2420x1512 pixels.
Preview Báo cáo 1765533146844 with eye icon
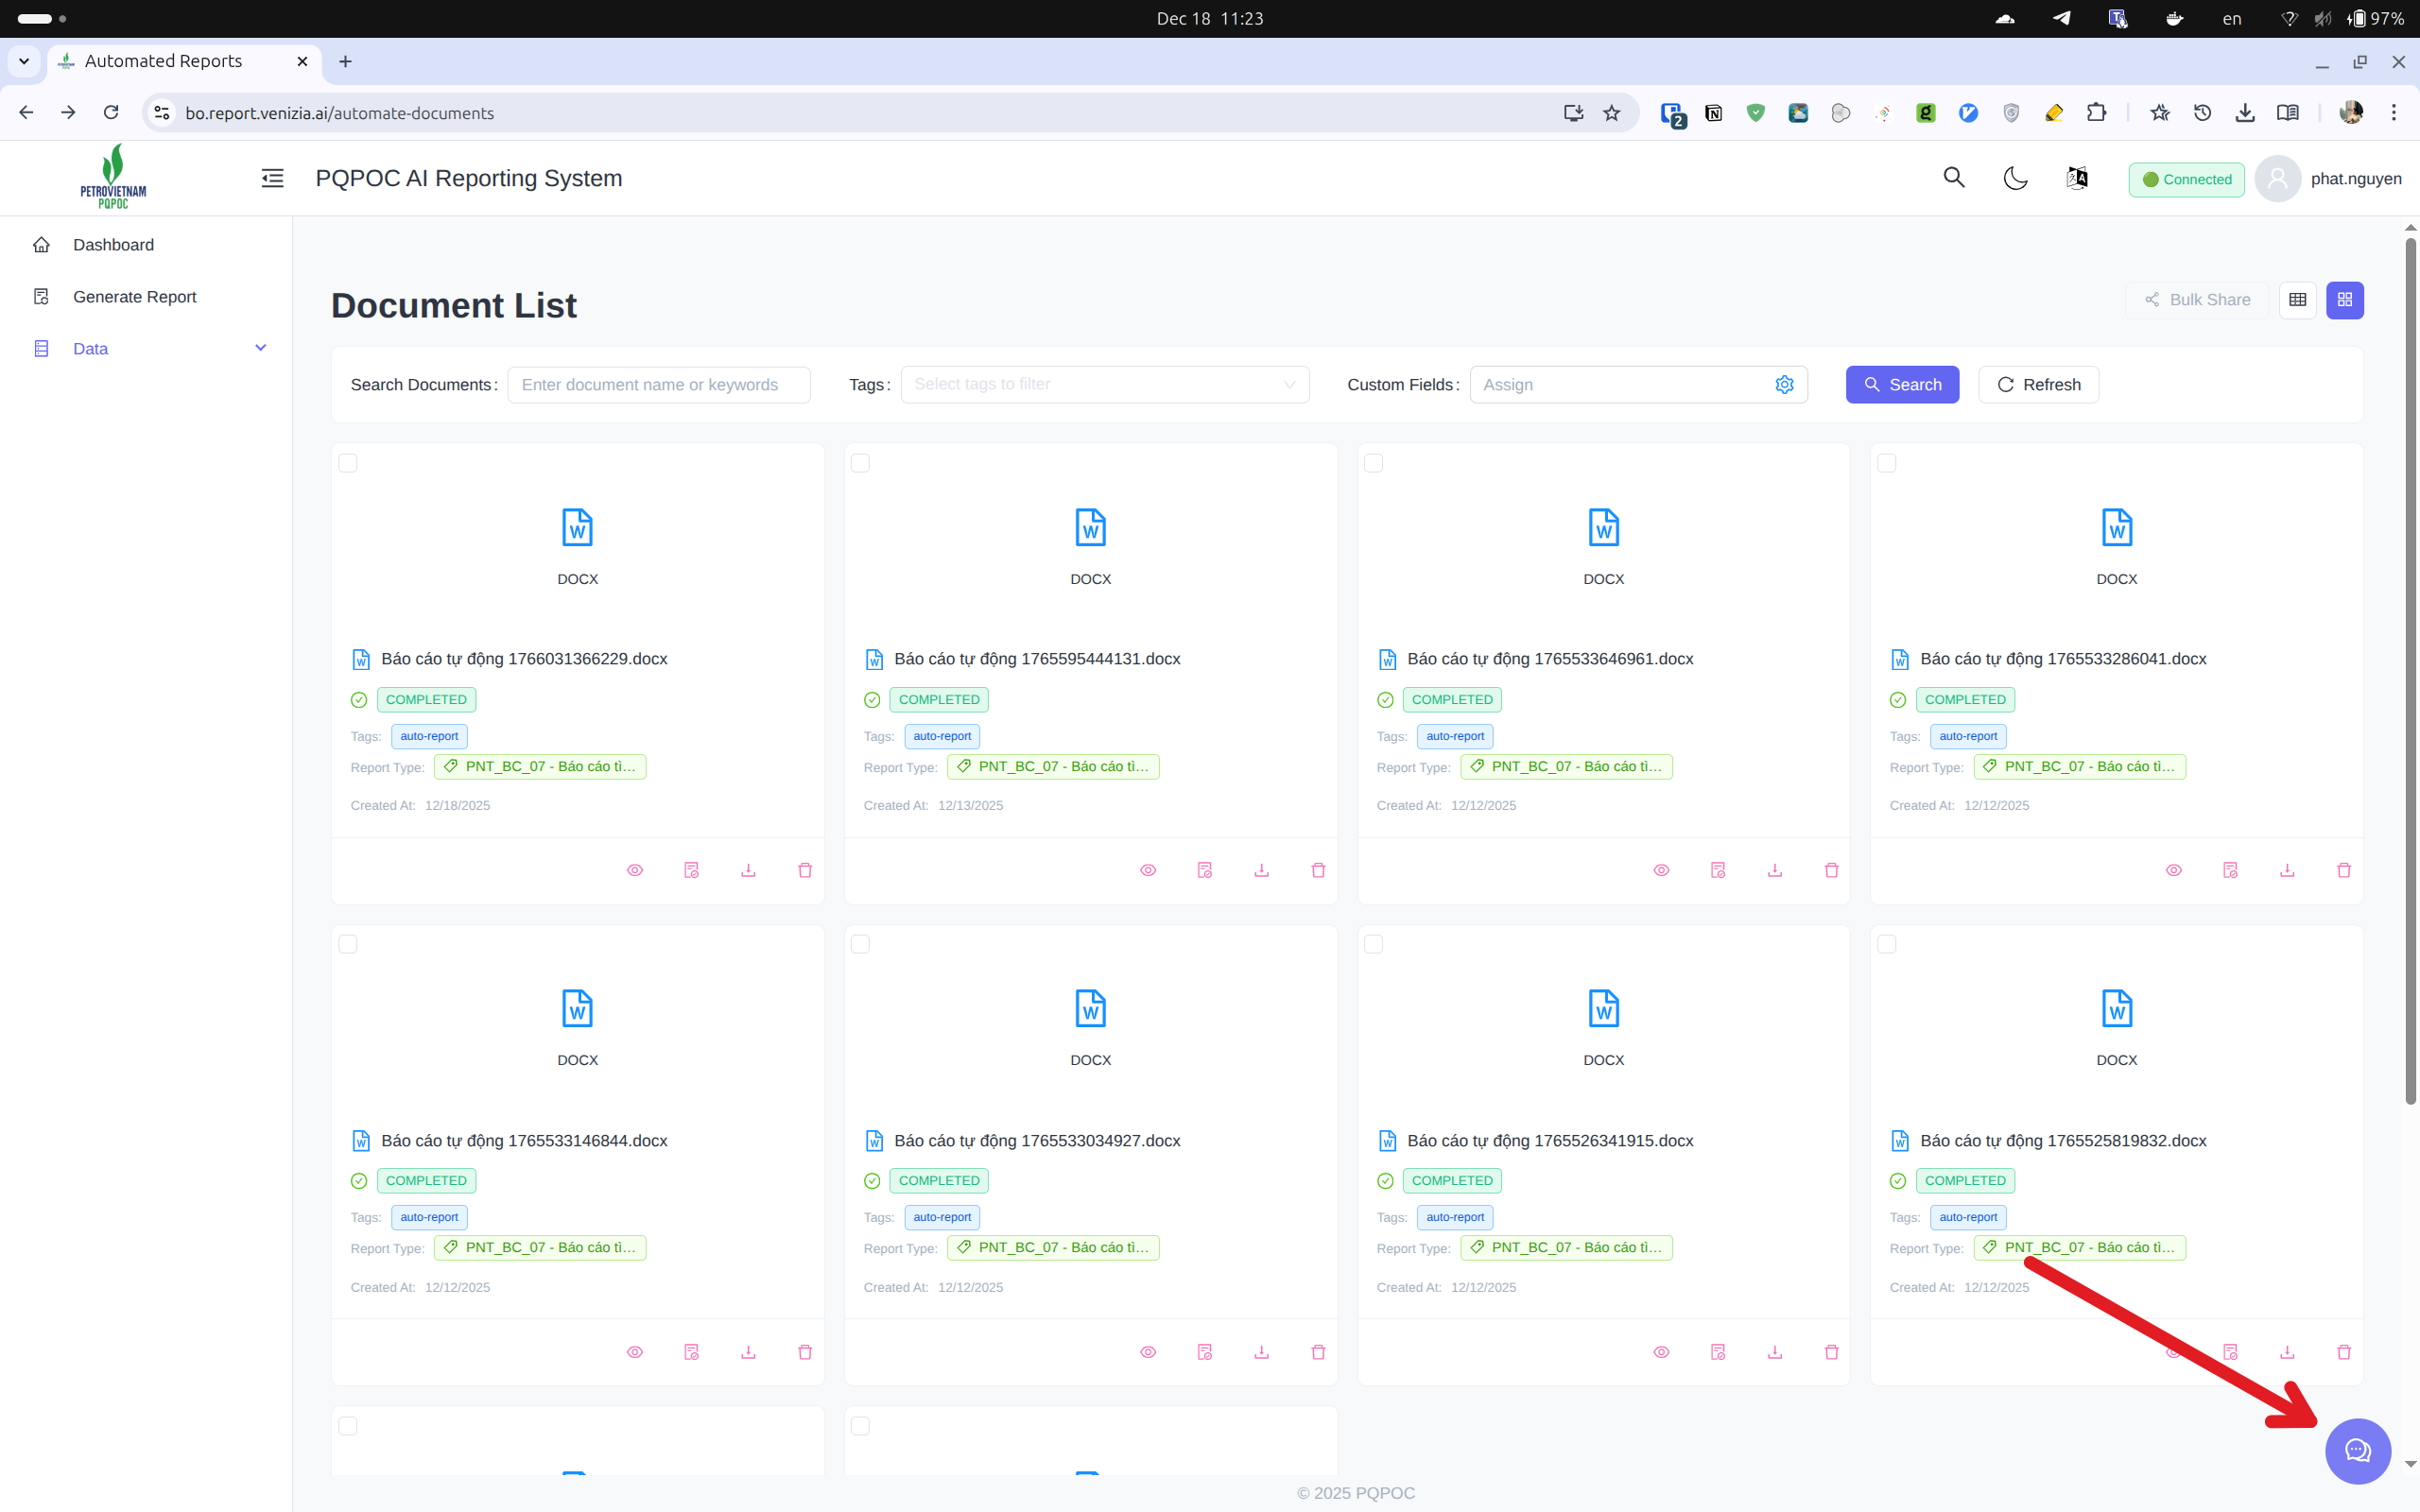point(634,1351)
